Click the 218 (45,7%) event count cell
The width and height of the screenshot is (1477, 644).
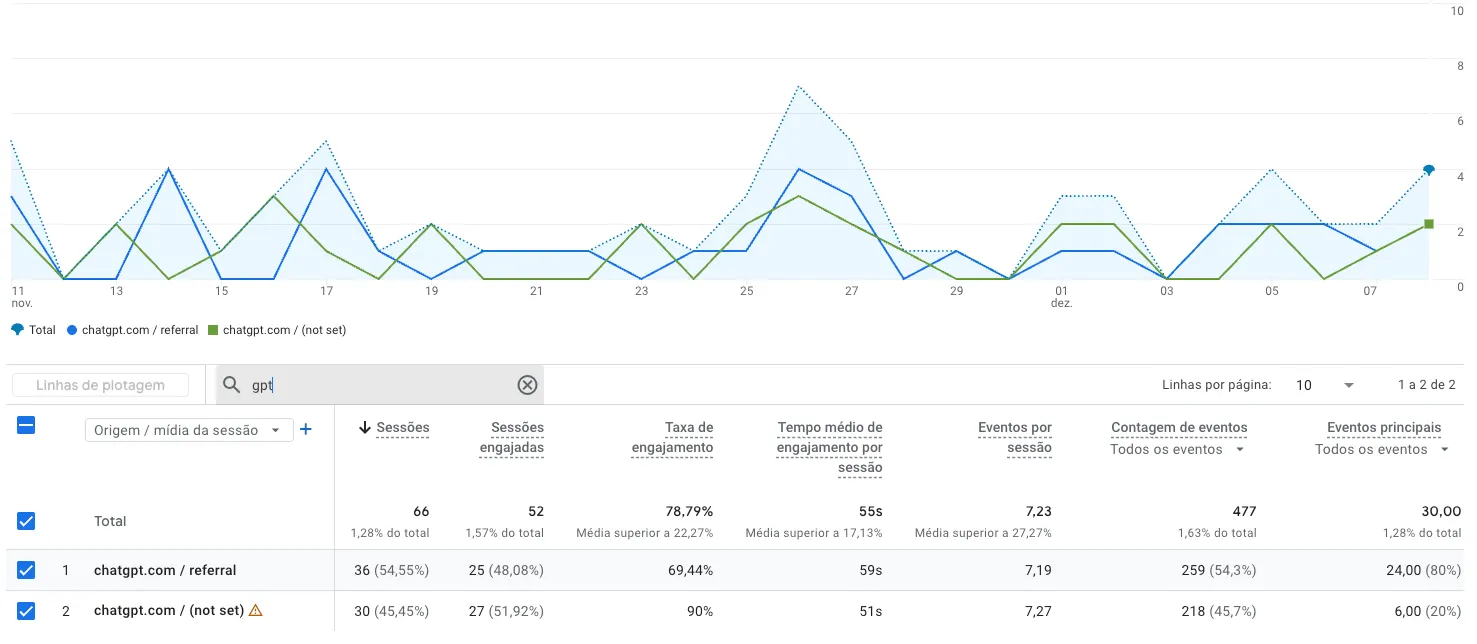coord(1218,611)
